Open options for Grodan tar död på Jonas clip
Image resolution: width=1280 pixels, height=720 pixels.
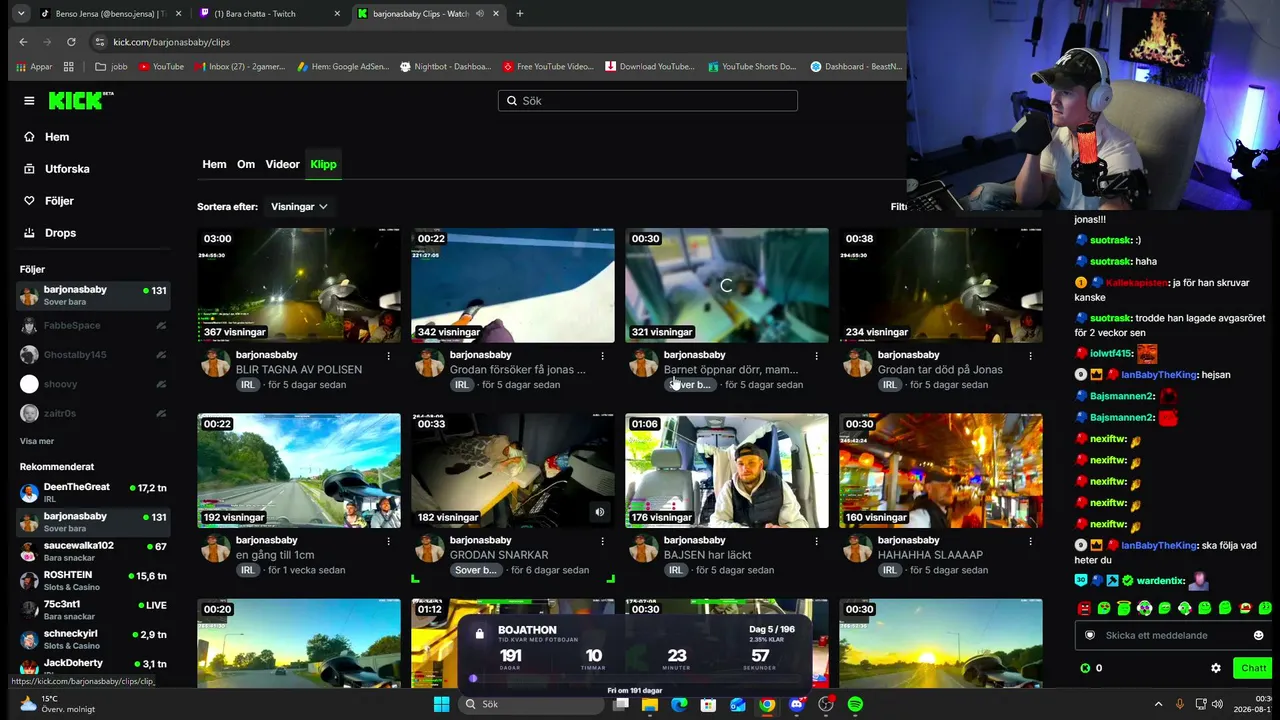click(x=1031, y=356)
